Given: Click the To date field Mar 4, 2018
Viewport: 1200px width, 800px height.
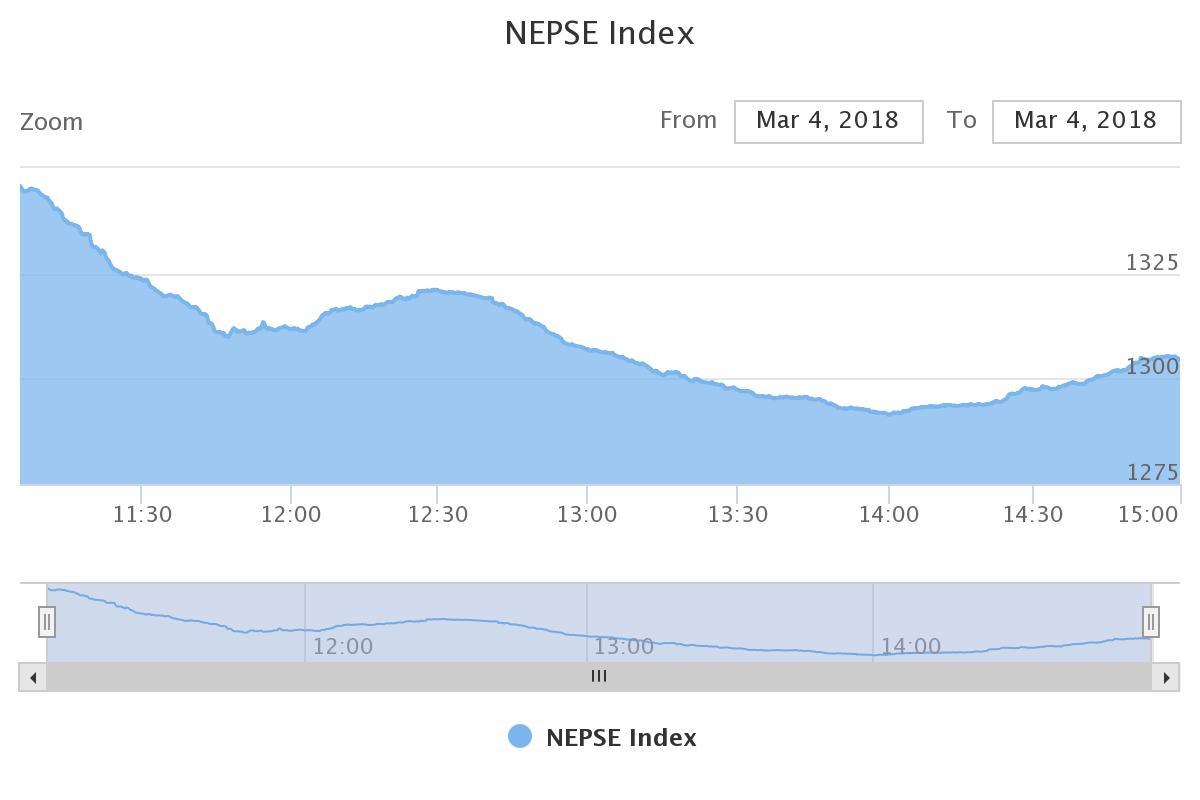Looking at the screenshot, I should (1086, 121).
